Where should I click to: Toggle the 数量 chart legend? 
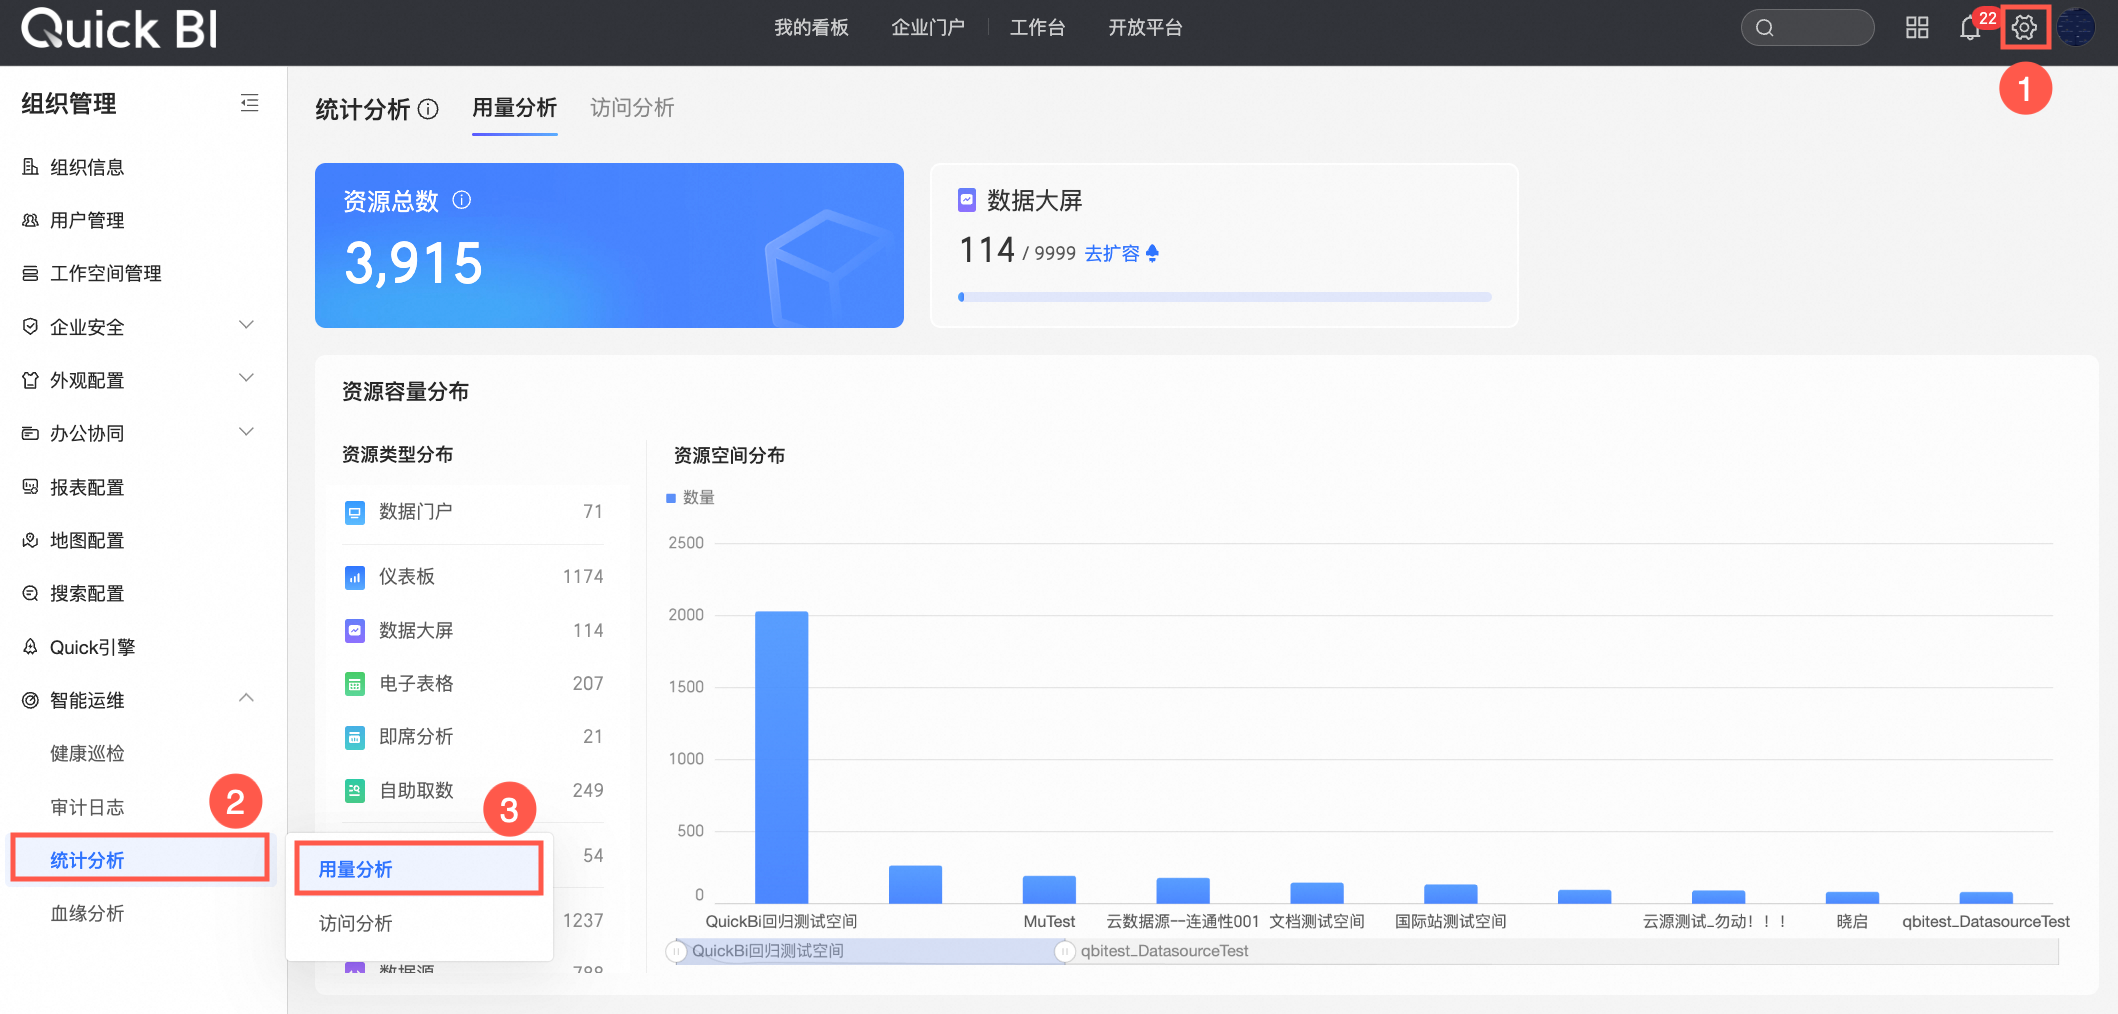(x=690, y=497)
